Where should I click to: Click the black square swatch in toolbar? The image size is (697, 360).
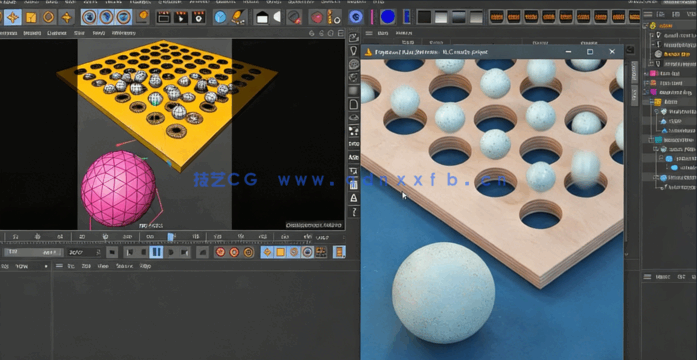(x=424, y=17)
